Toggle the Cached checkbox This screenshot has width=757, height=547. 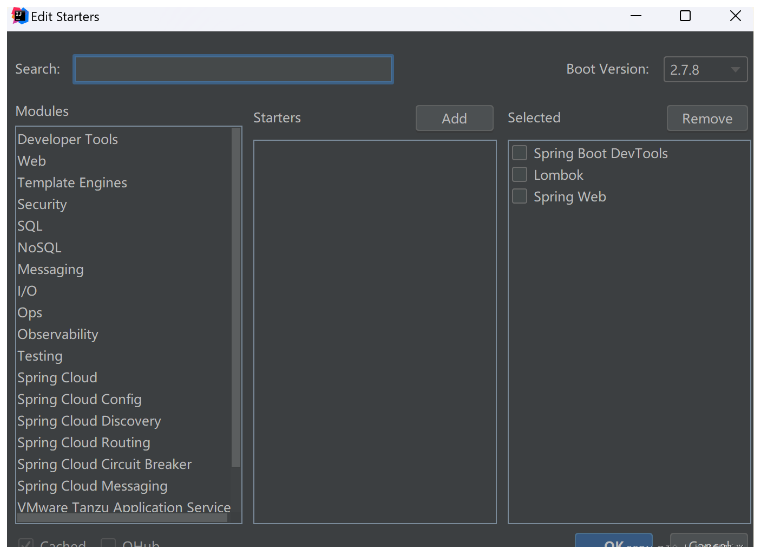[26, 544]
